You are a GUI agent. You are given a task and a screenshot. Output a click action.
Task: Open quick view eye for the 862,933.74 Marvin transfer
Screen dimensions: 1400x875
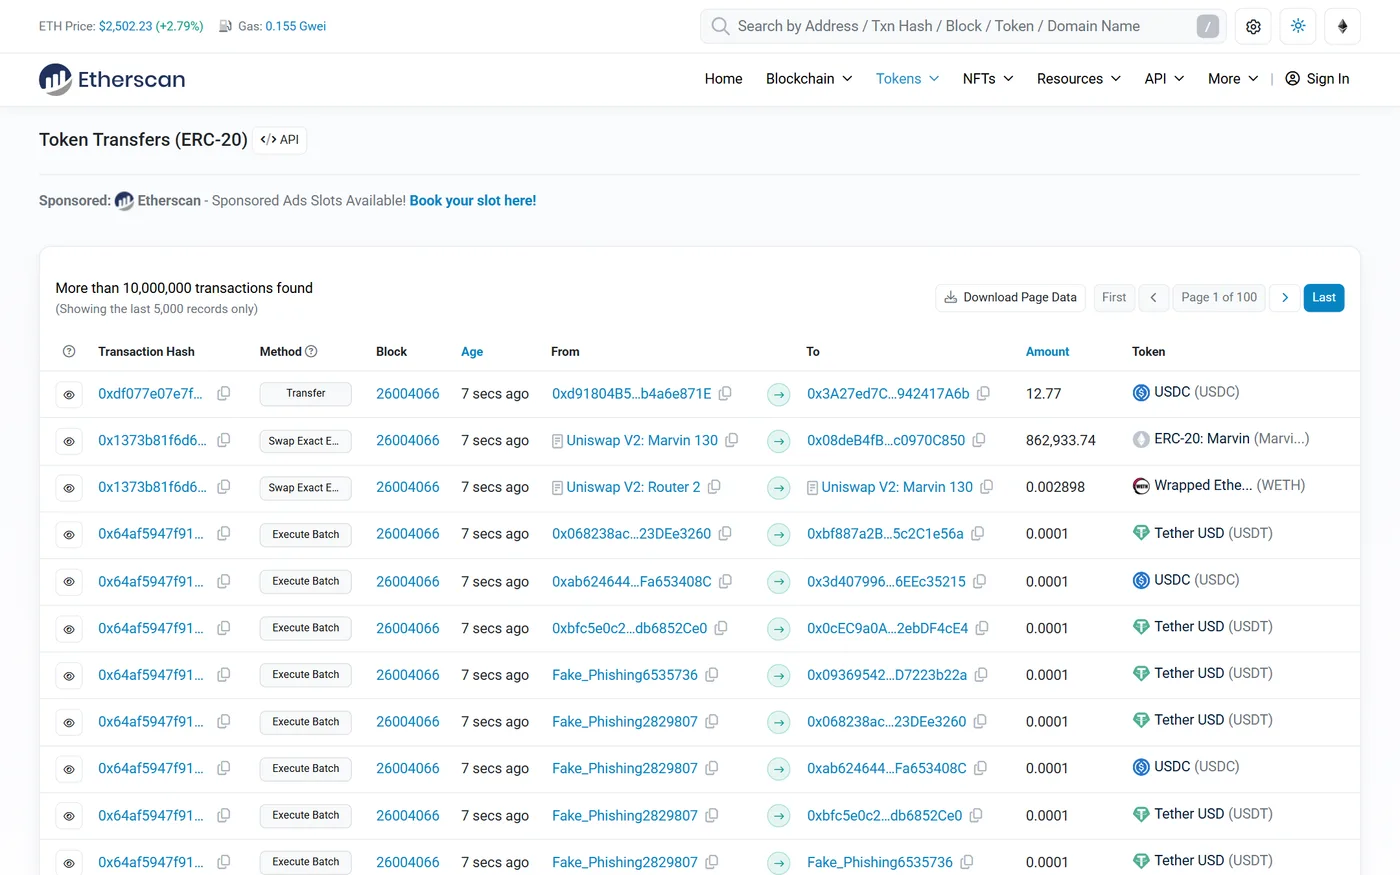coord(69,441)
